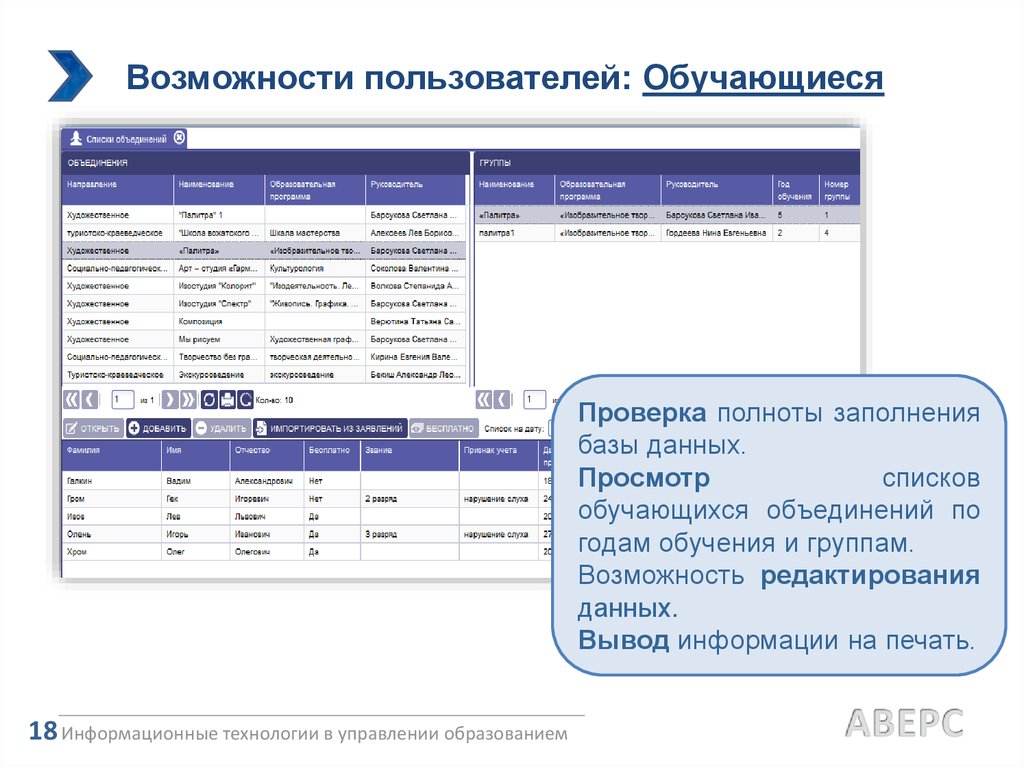
Task: Go to previous page in Объединения pager
Action: pos(90,400)
